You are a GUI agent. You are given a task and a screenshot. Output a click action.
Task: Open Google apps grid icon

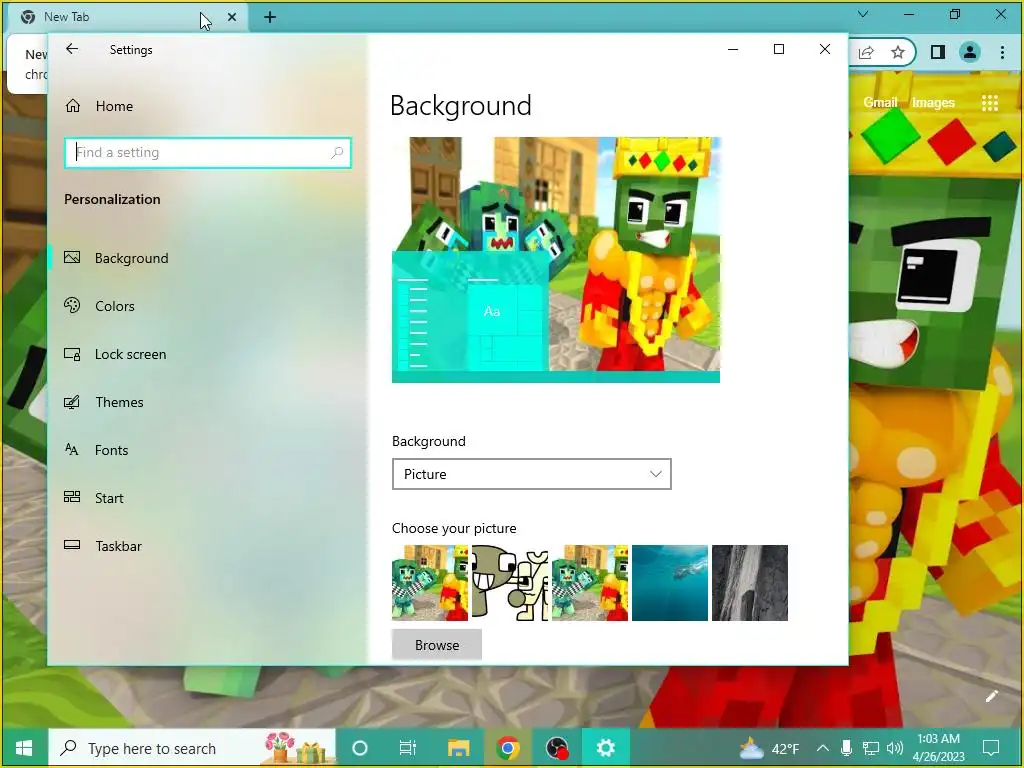point(990,103)
